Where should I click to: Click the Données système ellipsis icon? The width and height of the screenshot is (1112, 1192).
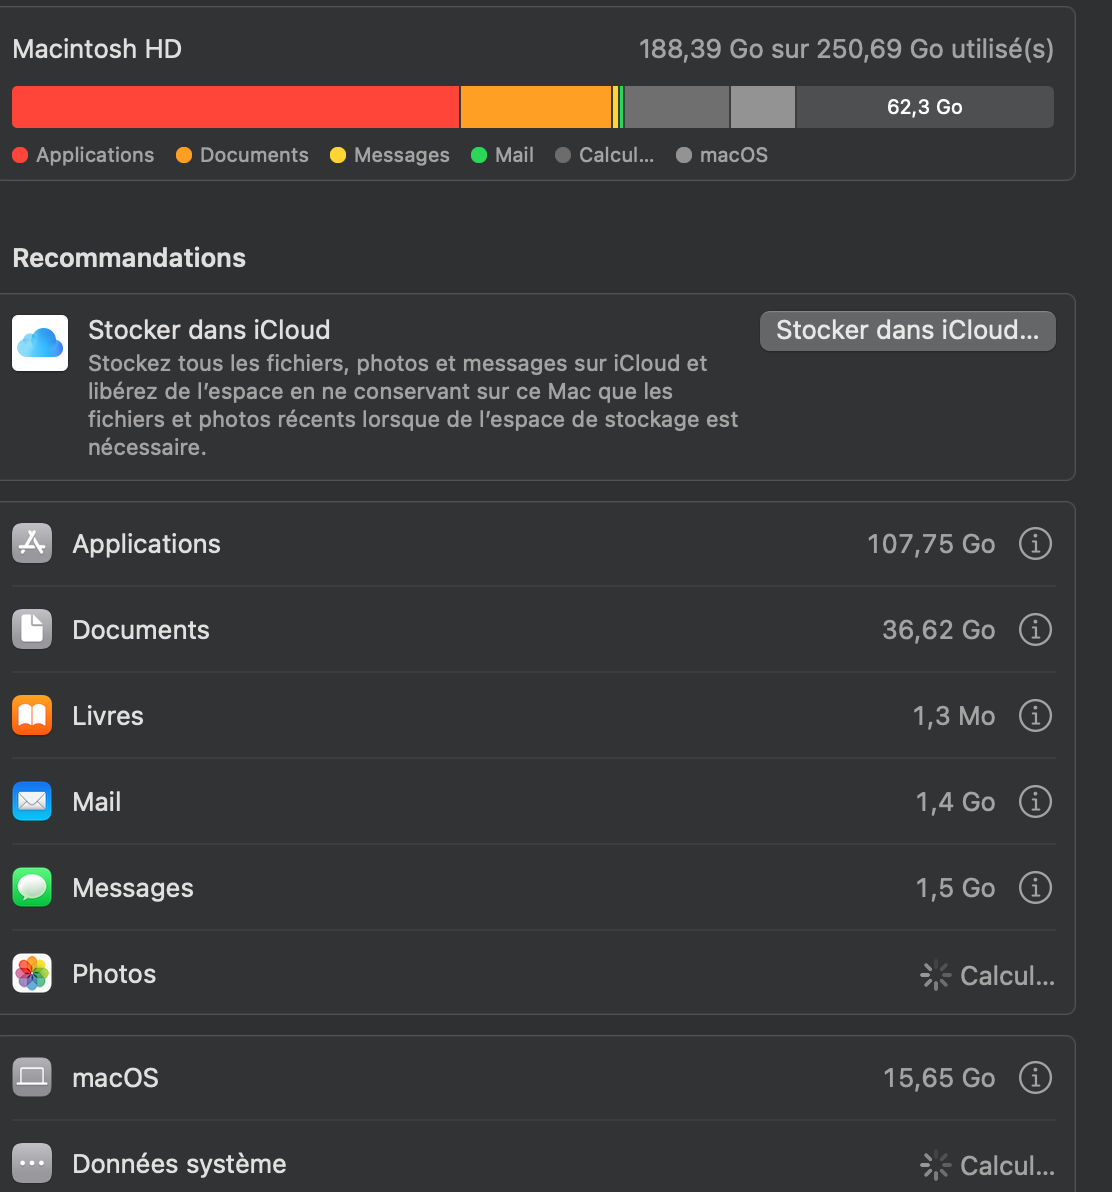32,1164
